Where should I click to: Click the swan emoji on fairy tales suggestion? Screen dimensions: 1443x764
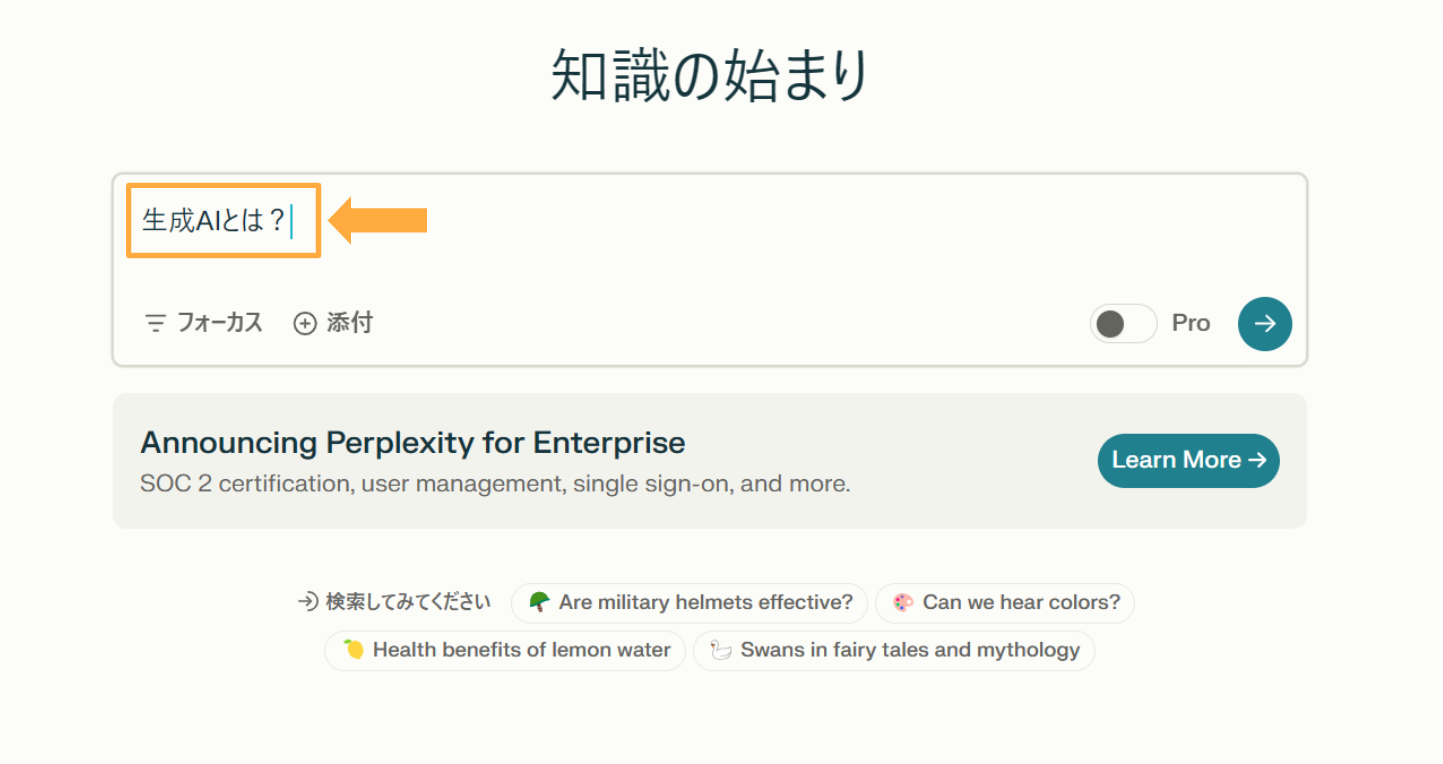[720, 650]
